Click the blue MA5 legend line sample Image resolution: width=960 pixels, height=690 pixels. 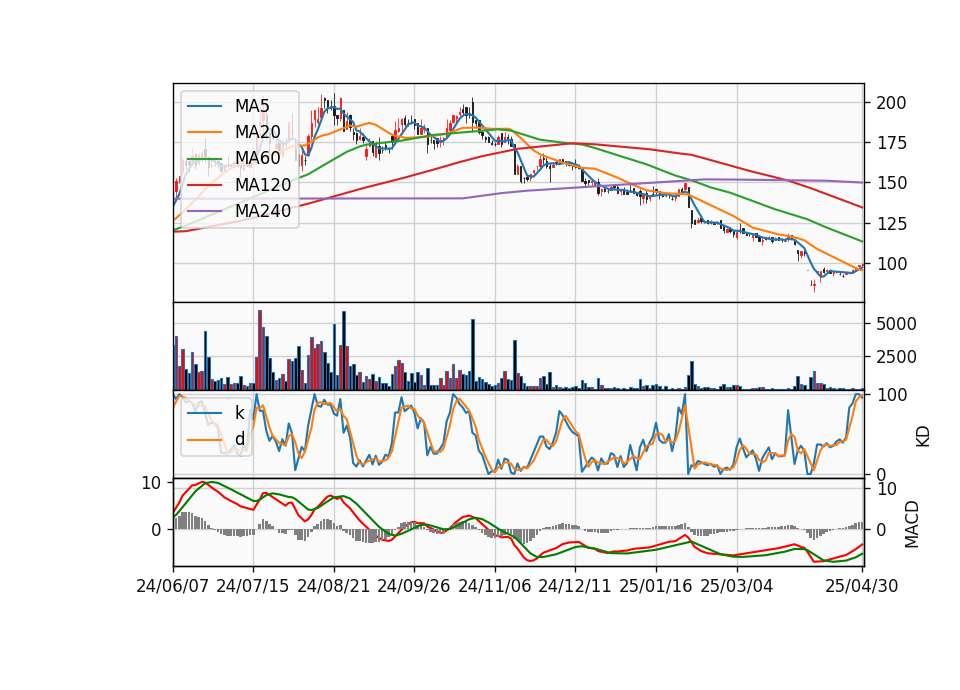coord(204,107)
